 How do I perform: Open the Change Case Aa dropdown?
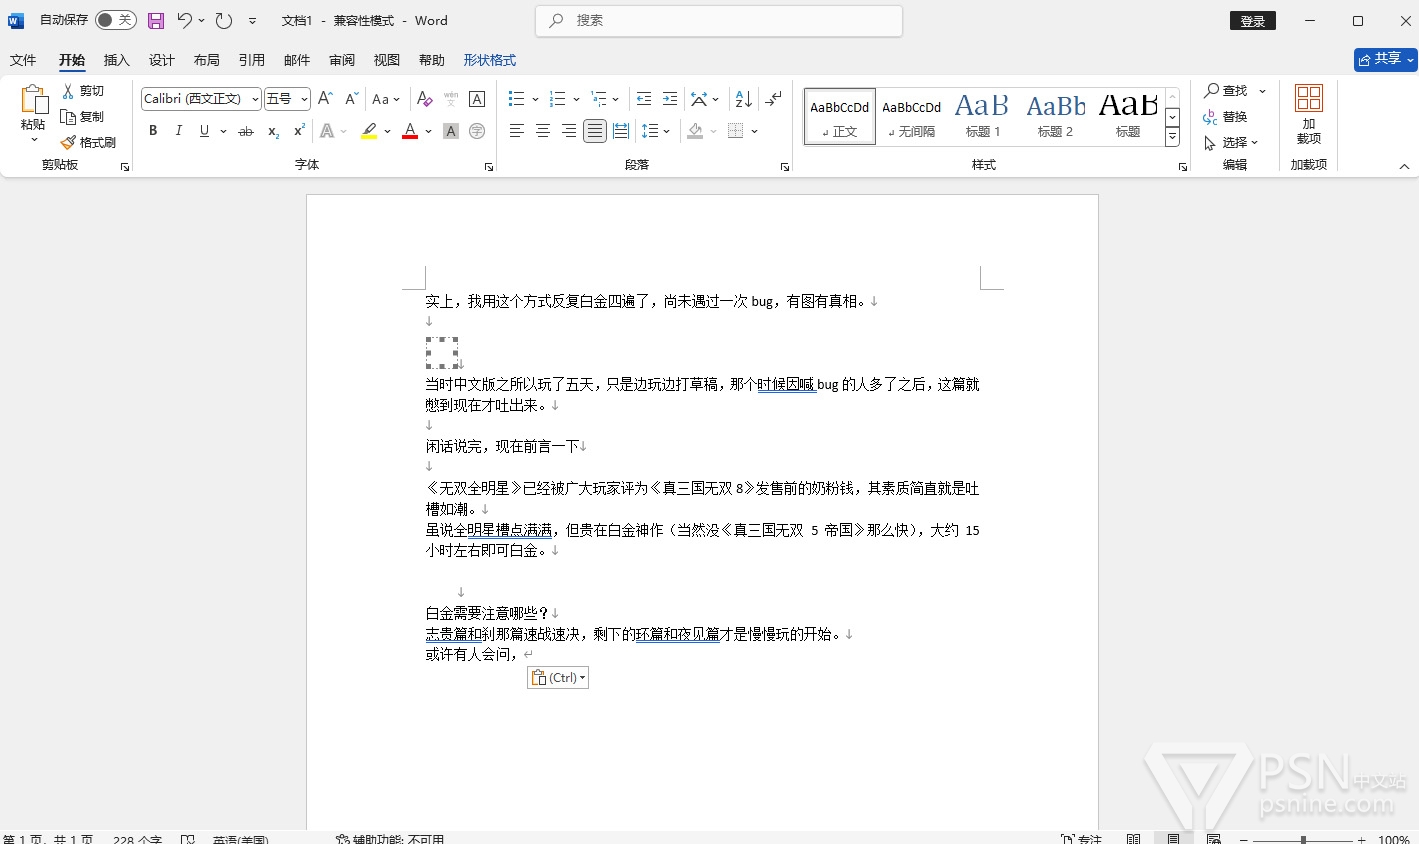pos(386,99)
